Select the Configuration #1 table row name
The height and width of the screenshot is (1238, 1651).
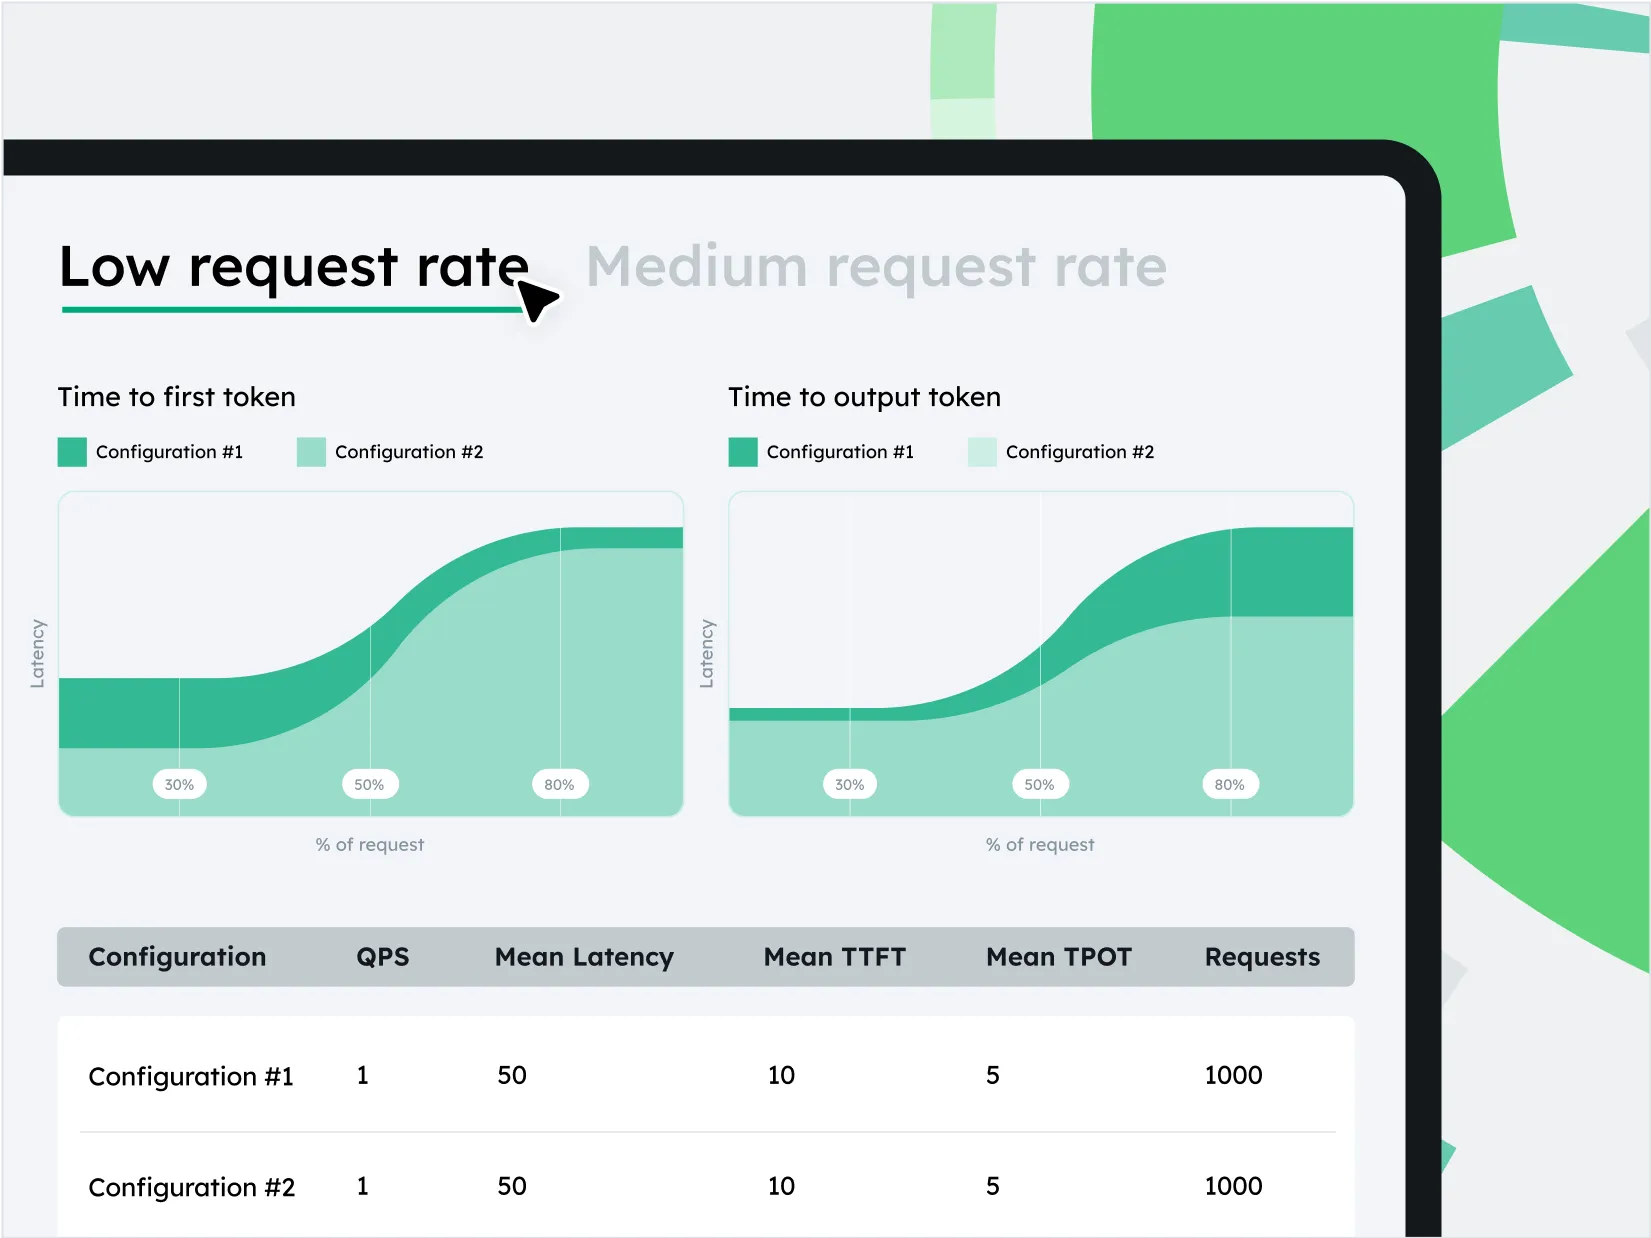point(191,1077)
